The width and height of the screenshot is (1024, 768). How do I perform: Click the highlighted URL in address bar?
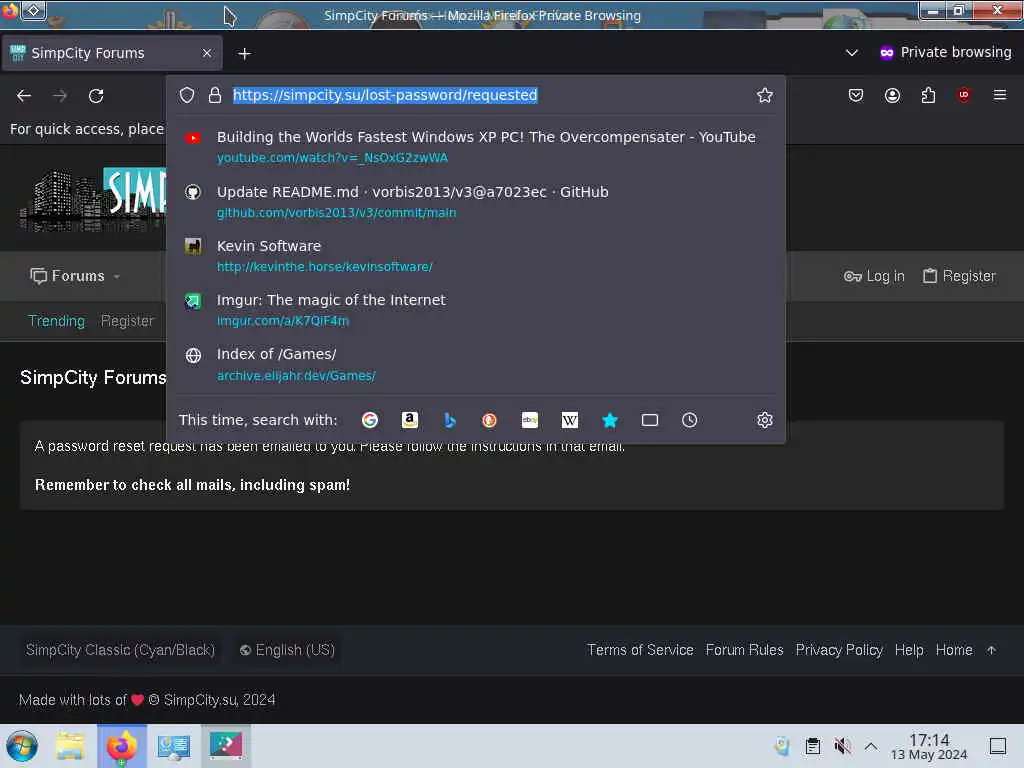tap(385, 95)
